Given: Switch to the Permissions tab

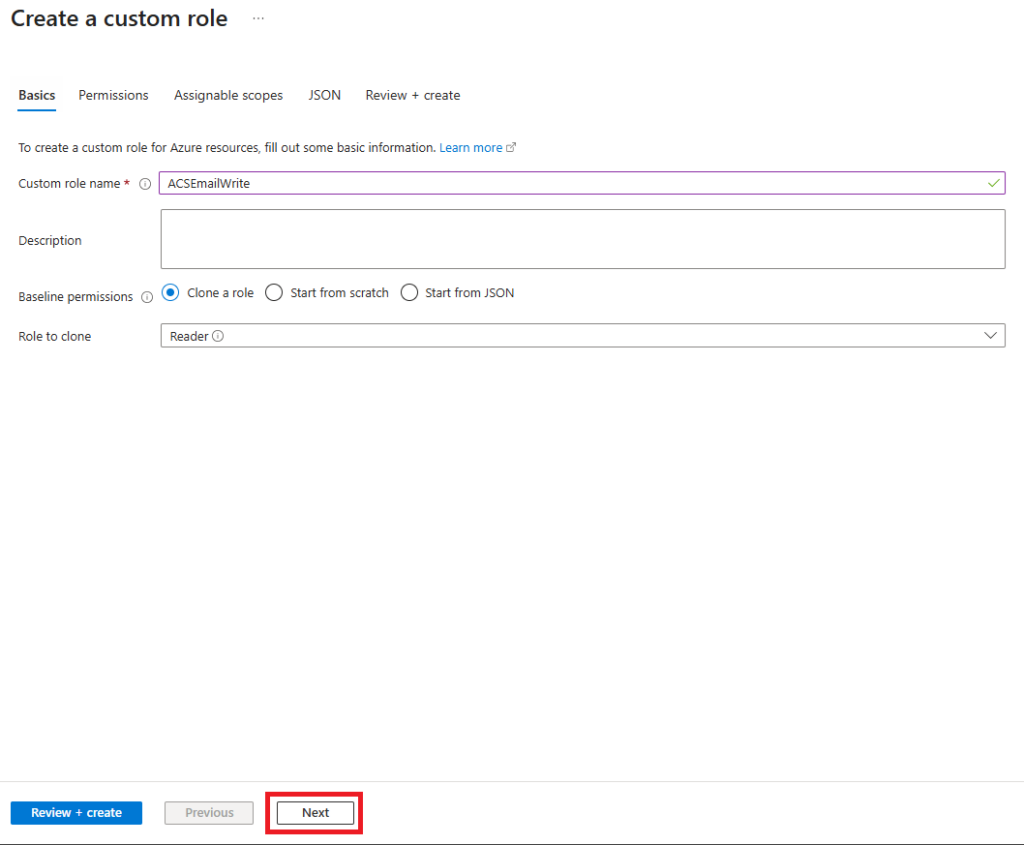Looking at the screenshot, I should point(113,95).
